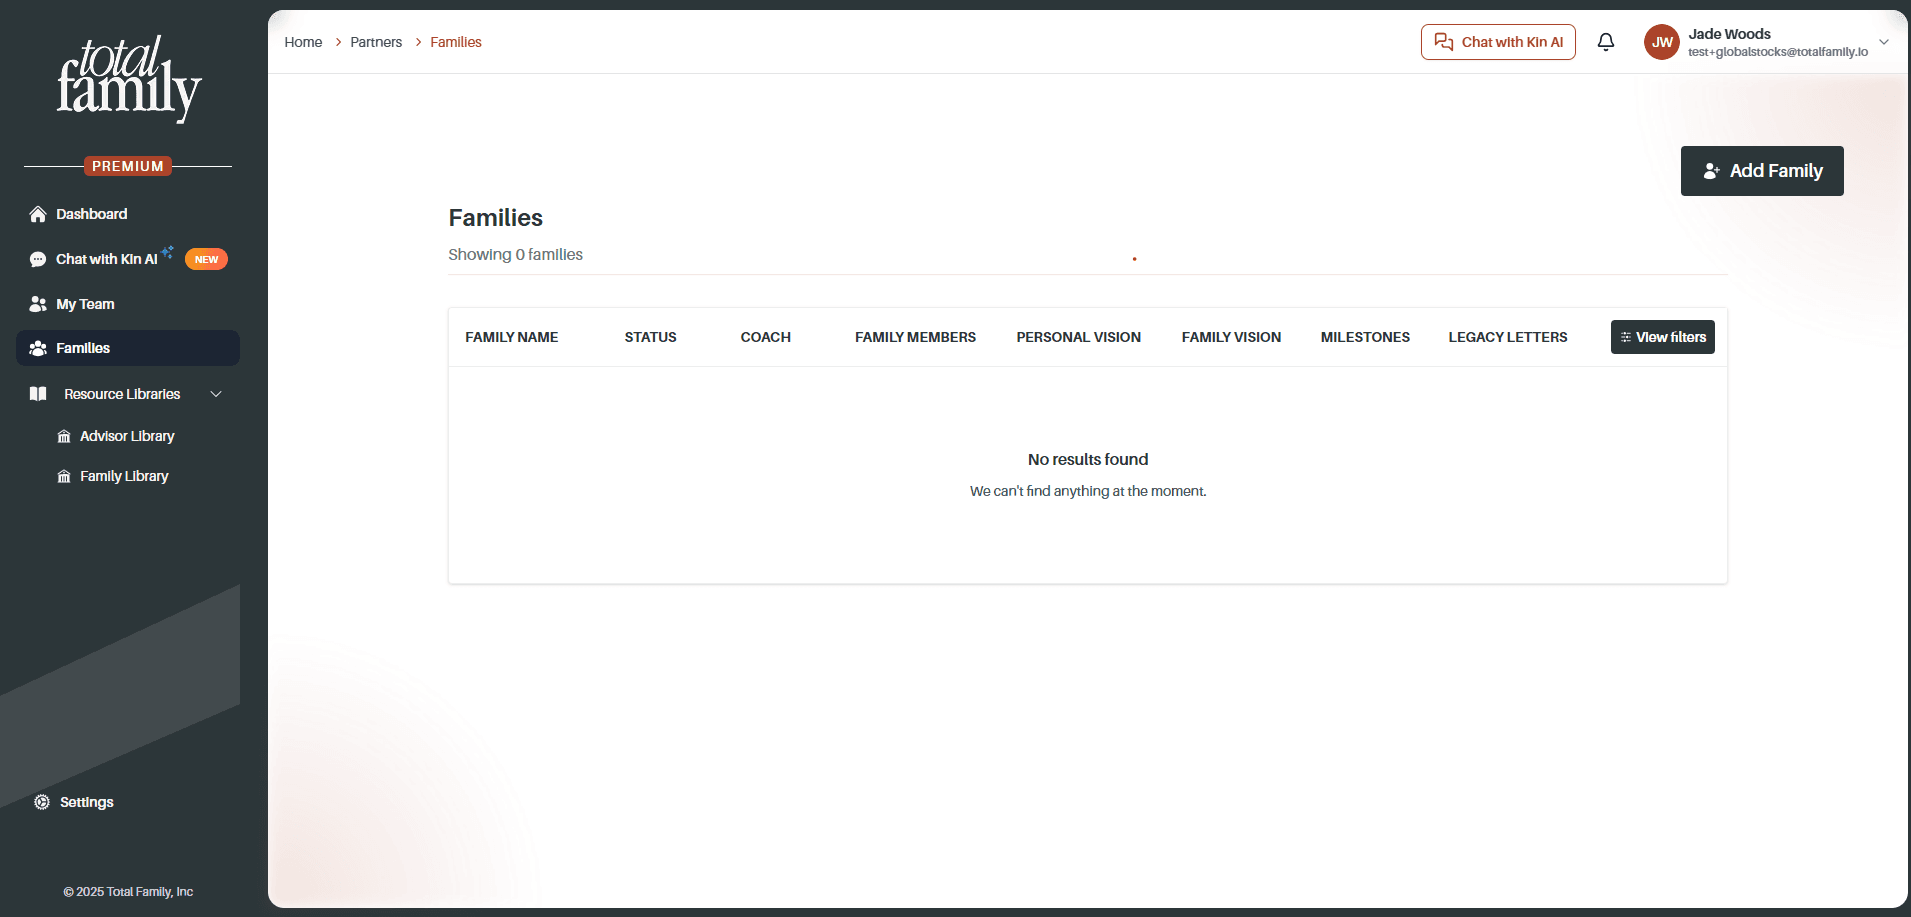Image resolution: width=1911 pixels, height=917 pixels.
Task: Click the NEW badge beside Chat with Kin AI
Action: coord(206,259)
